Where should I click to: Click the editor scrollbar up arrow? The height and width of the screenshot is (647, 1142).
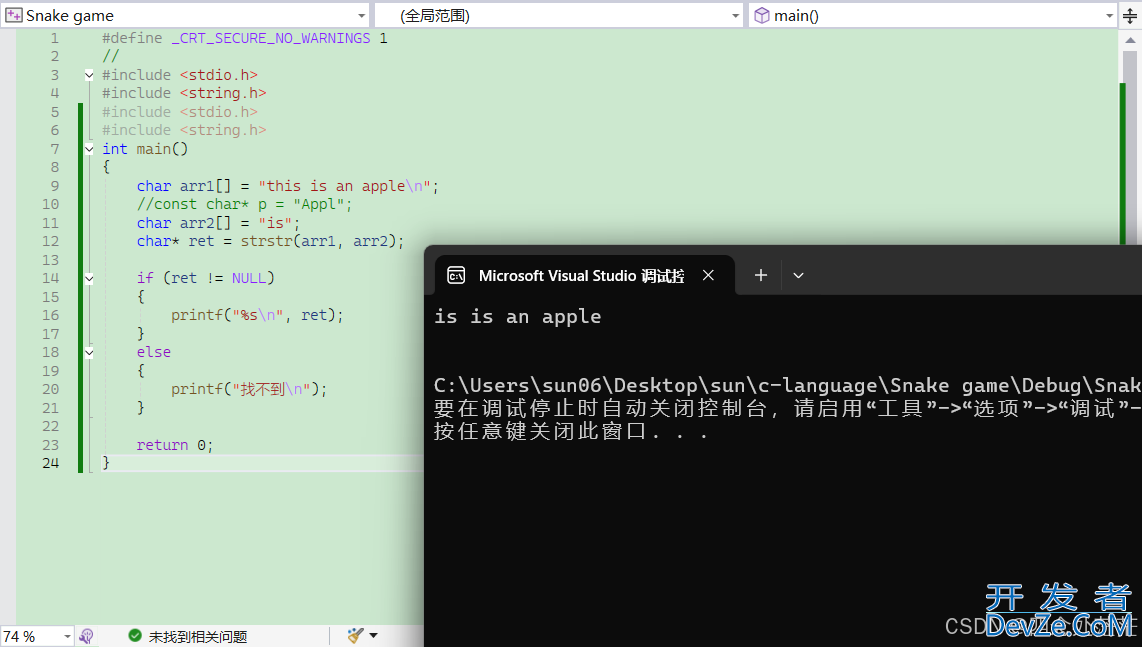(x=1130, y=40)
